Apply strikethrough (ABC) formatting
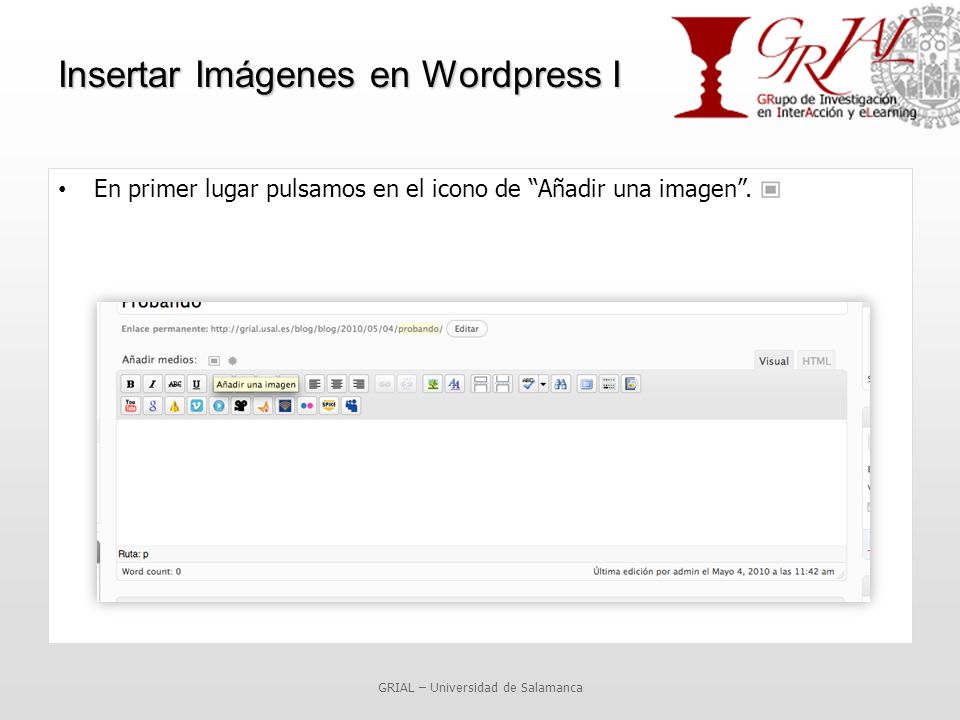 (x=174, y=384)
